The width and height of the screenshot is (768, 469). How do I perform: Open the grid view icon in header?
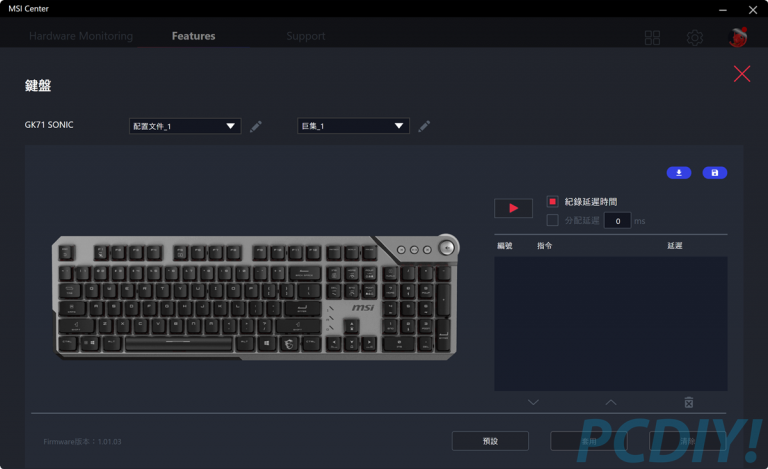[x=652, y=38]
